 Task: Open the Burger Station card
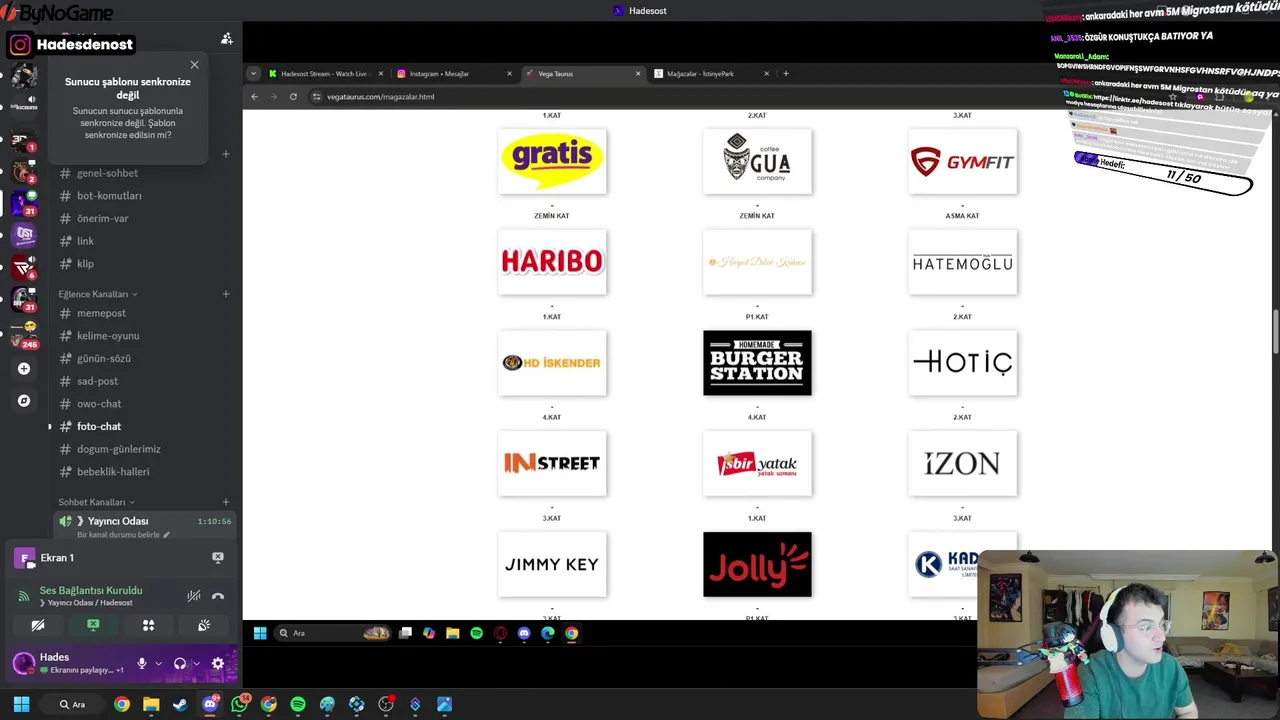pyautogui.click(x=757, y=363)
